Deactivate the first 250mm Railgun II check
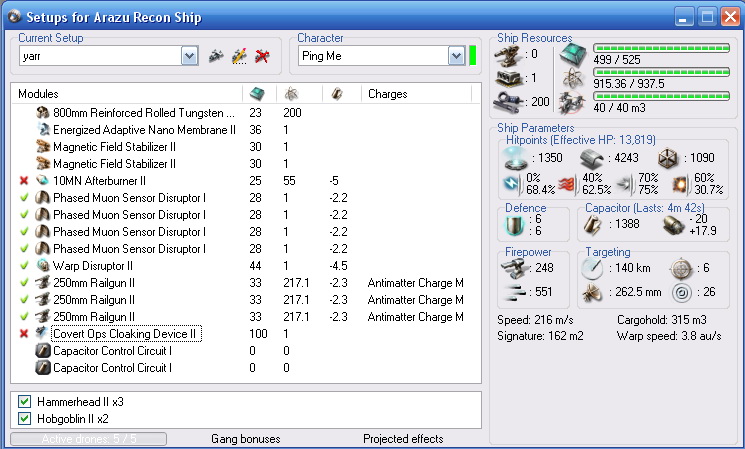The image size is (745, 449). pos(24,282)
